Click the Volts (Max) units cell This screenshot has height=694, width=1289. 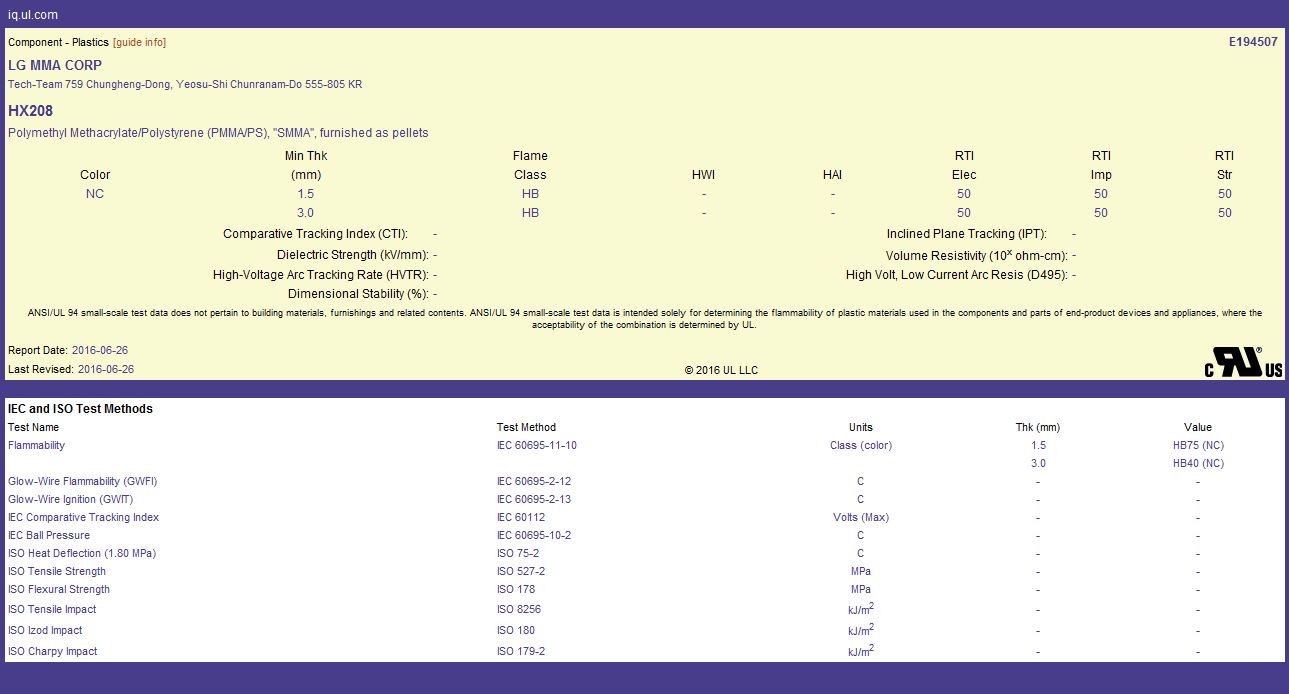click(x=861, y=517)
